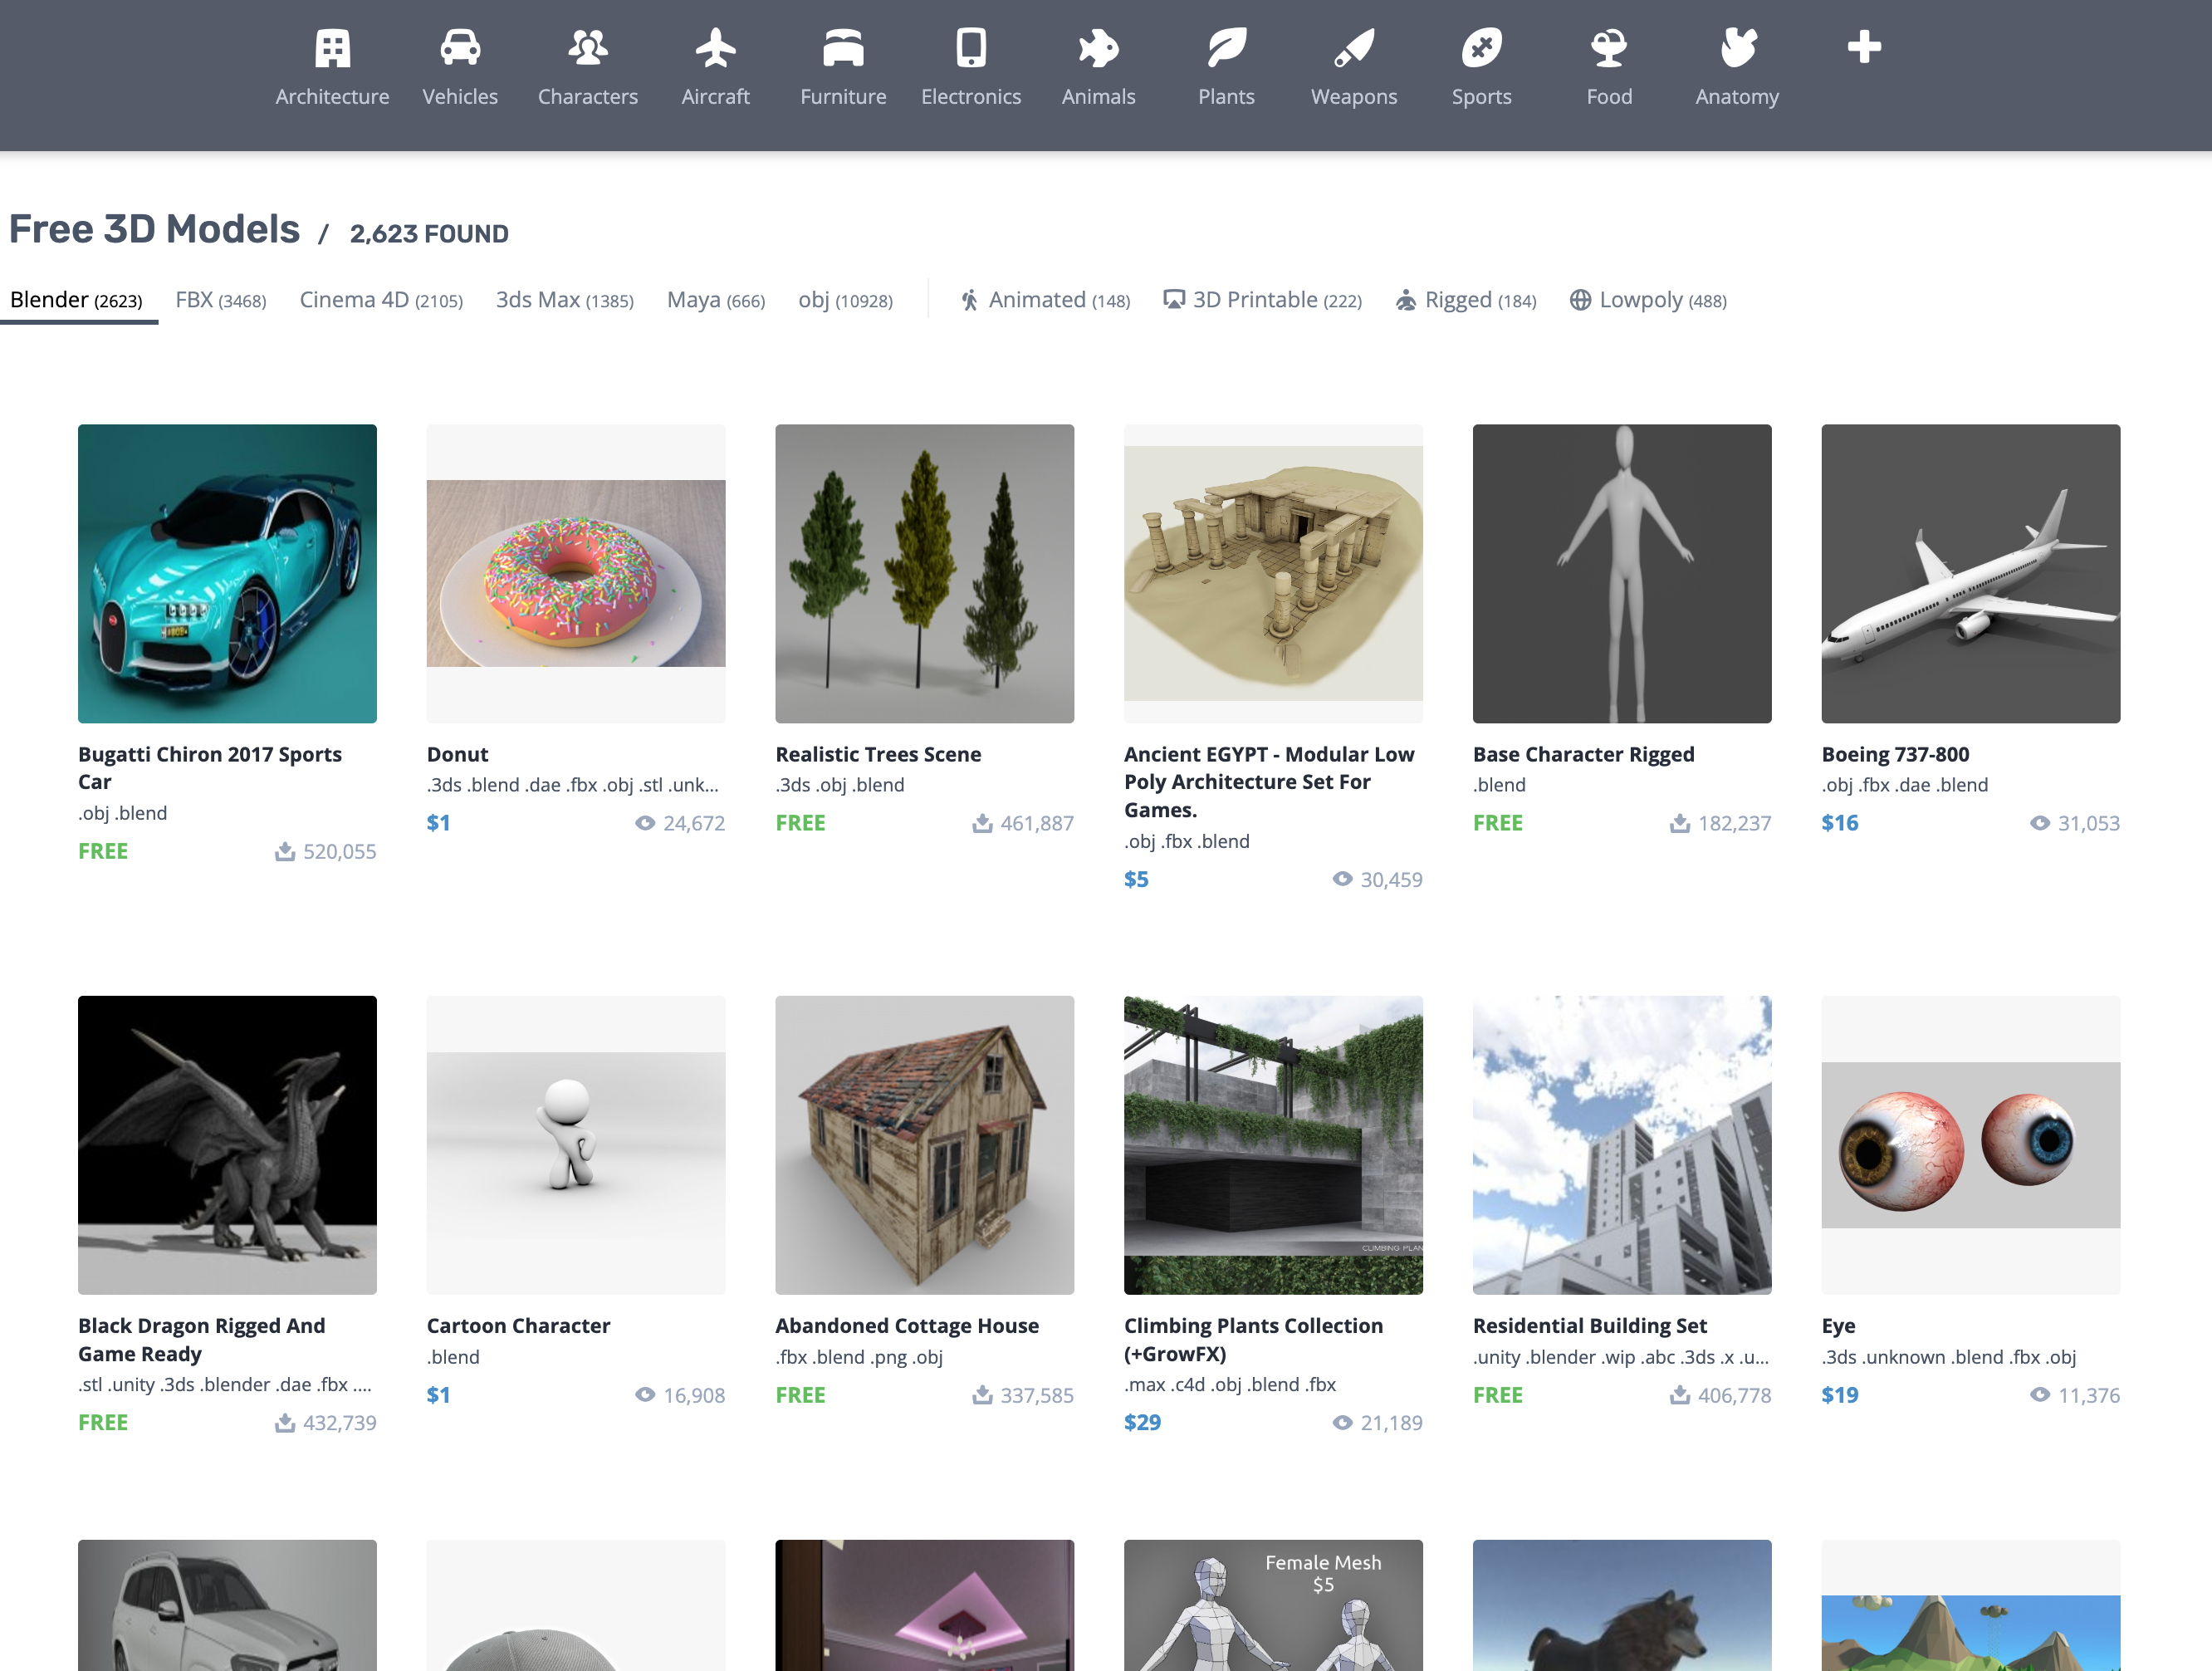Click the Realistic Trees thumbnail
This screenshot has height=1671, width=2212.
pyautogui.click(x=924, y=573)
